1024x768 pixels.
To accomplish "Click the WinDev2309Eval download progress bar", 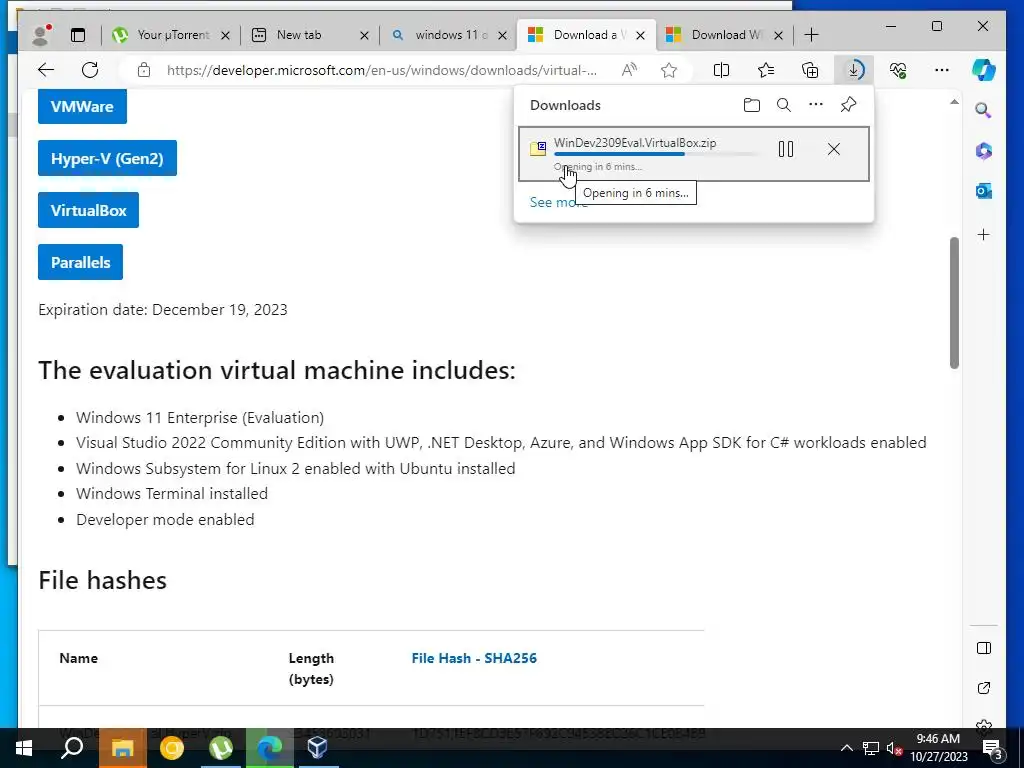I will 656,154.
